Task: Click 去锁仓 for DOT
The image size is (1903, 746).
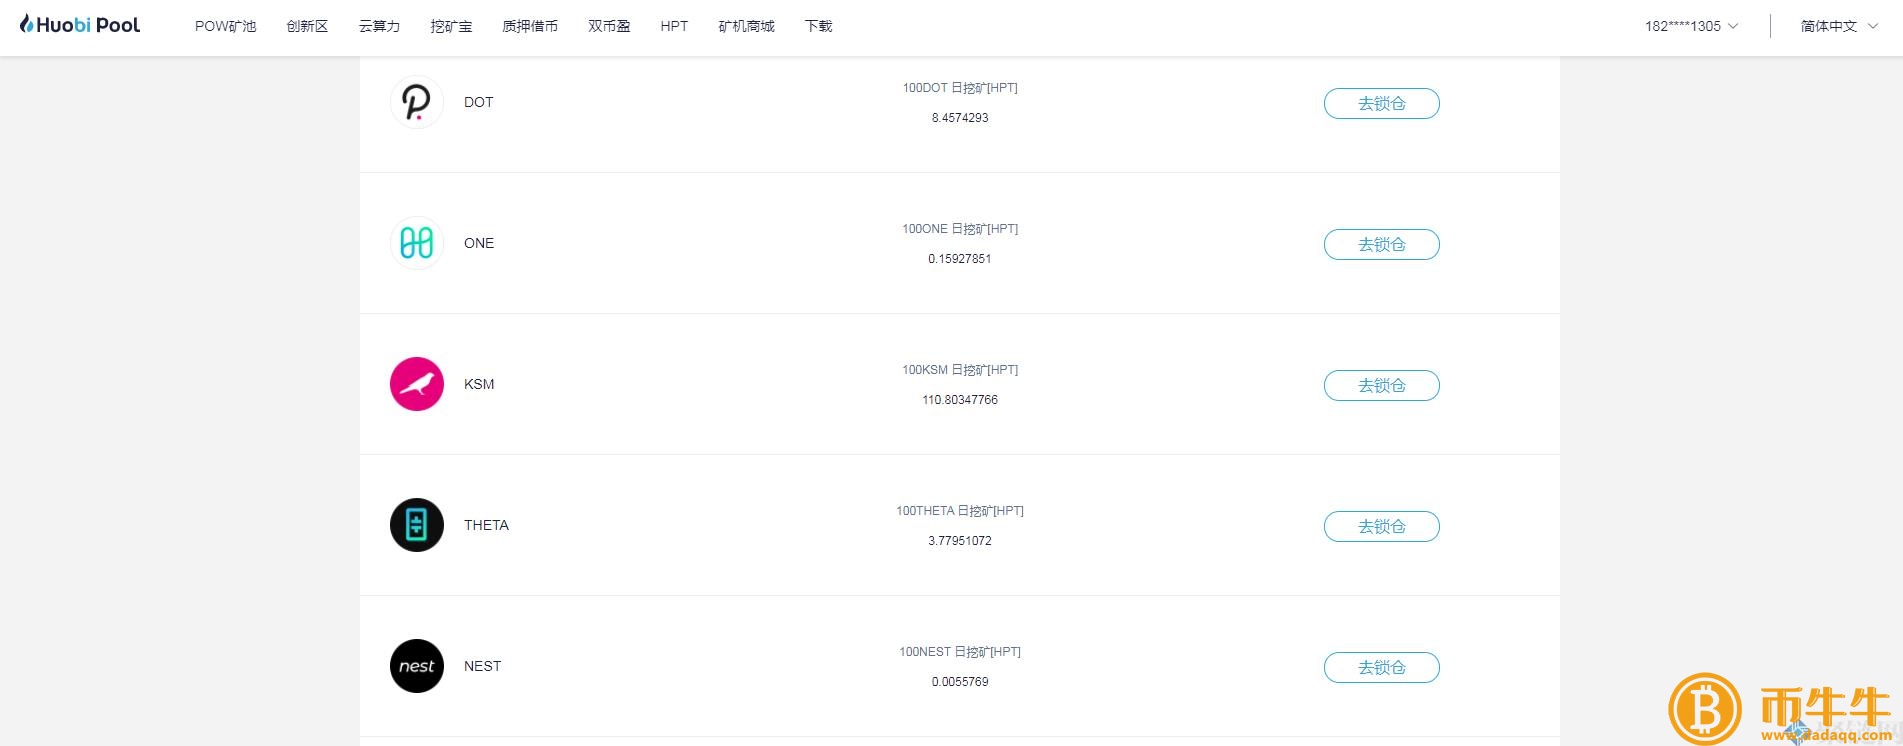Action: click(x=1381, y=103)
